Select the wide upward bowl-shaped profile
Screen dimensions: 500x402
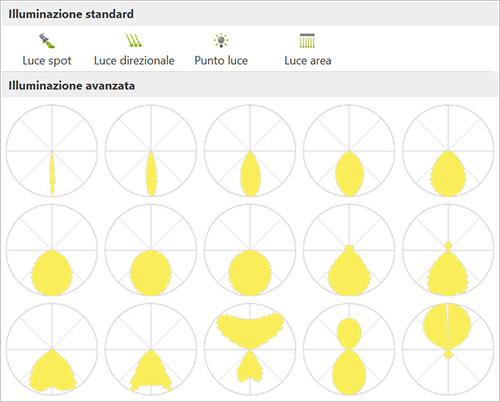[x=250, y=349]
